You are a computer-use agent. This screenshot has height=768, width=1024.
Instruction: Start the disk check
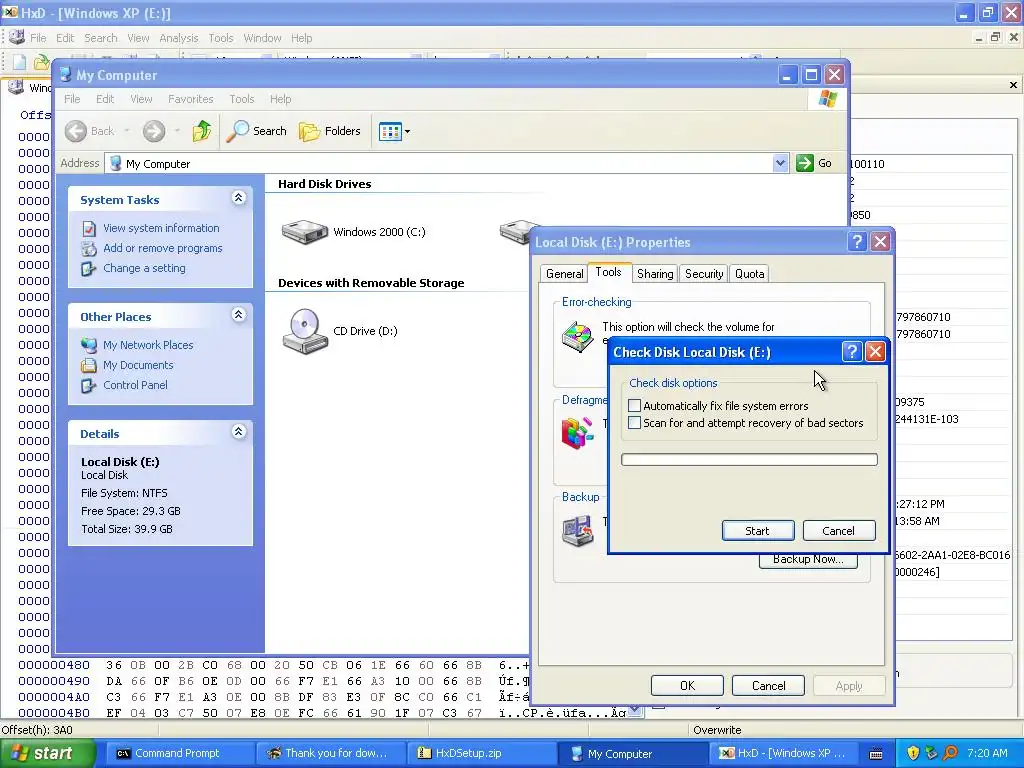point(758,531)
